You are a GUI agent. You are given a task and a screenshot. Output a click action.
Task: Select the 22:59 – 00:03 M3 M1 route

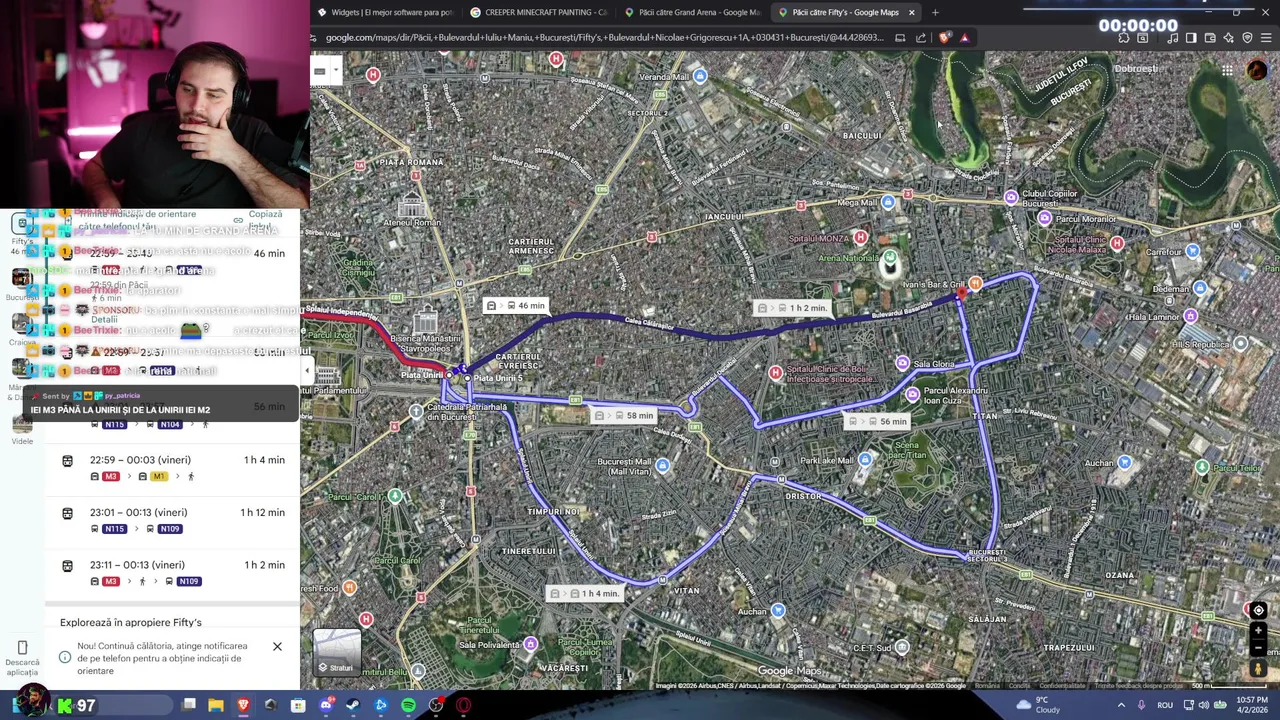tap(172, 467)
